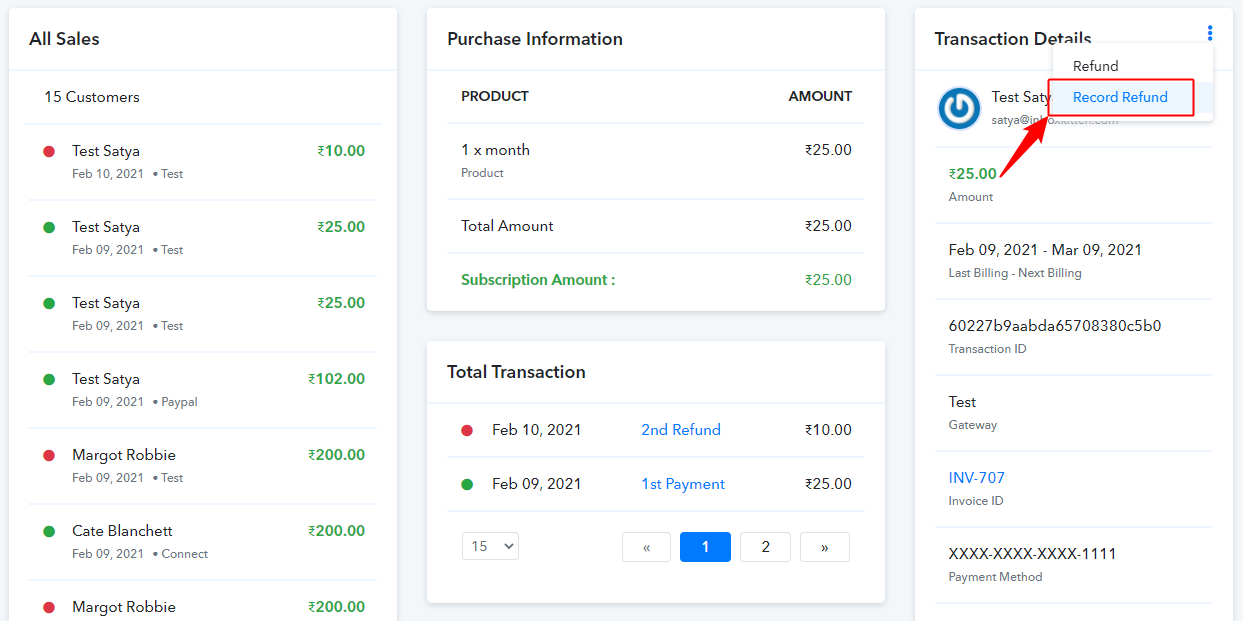Image resolution: width=1243 pixels, height=621 pixels.
Task: Click the page 1 pagination button
Action: pyautogui.click(x=705, y=547)
